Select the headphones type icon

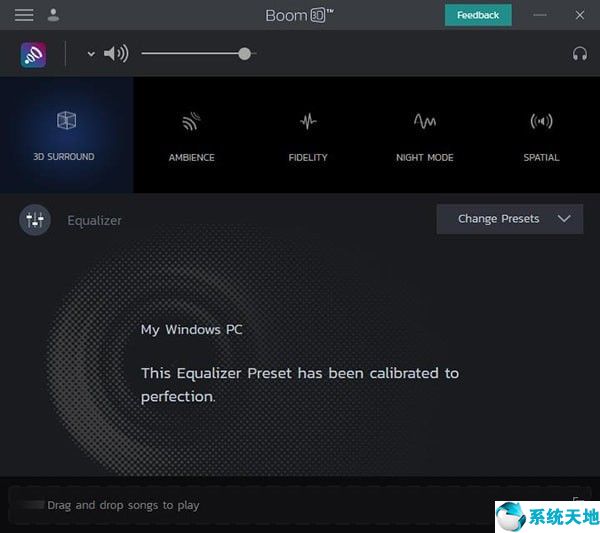[x=580, y=54]
